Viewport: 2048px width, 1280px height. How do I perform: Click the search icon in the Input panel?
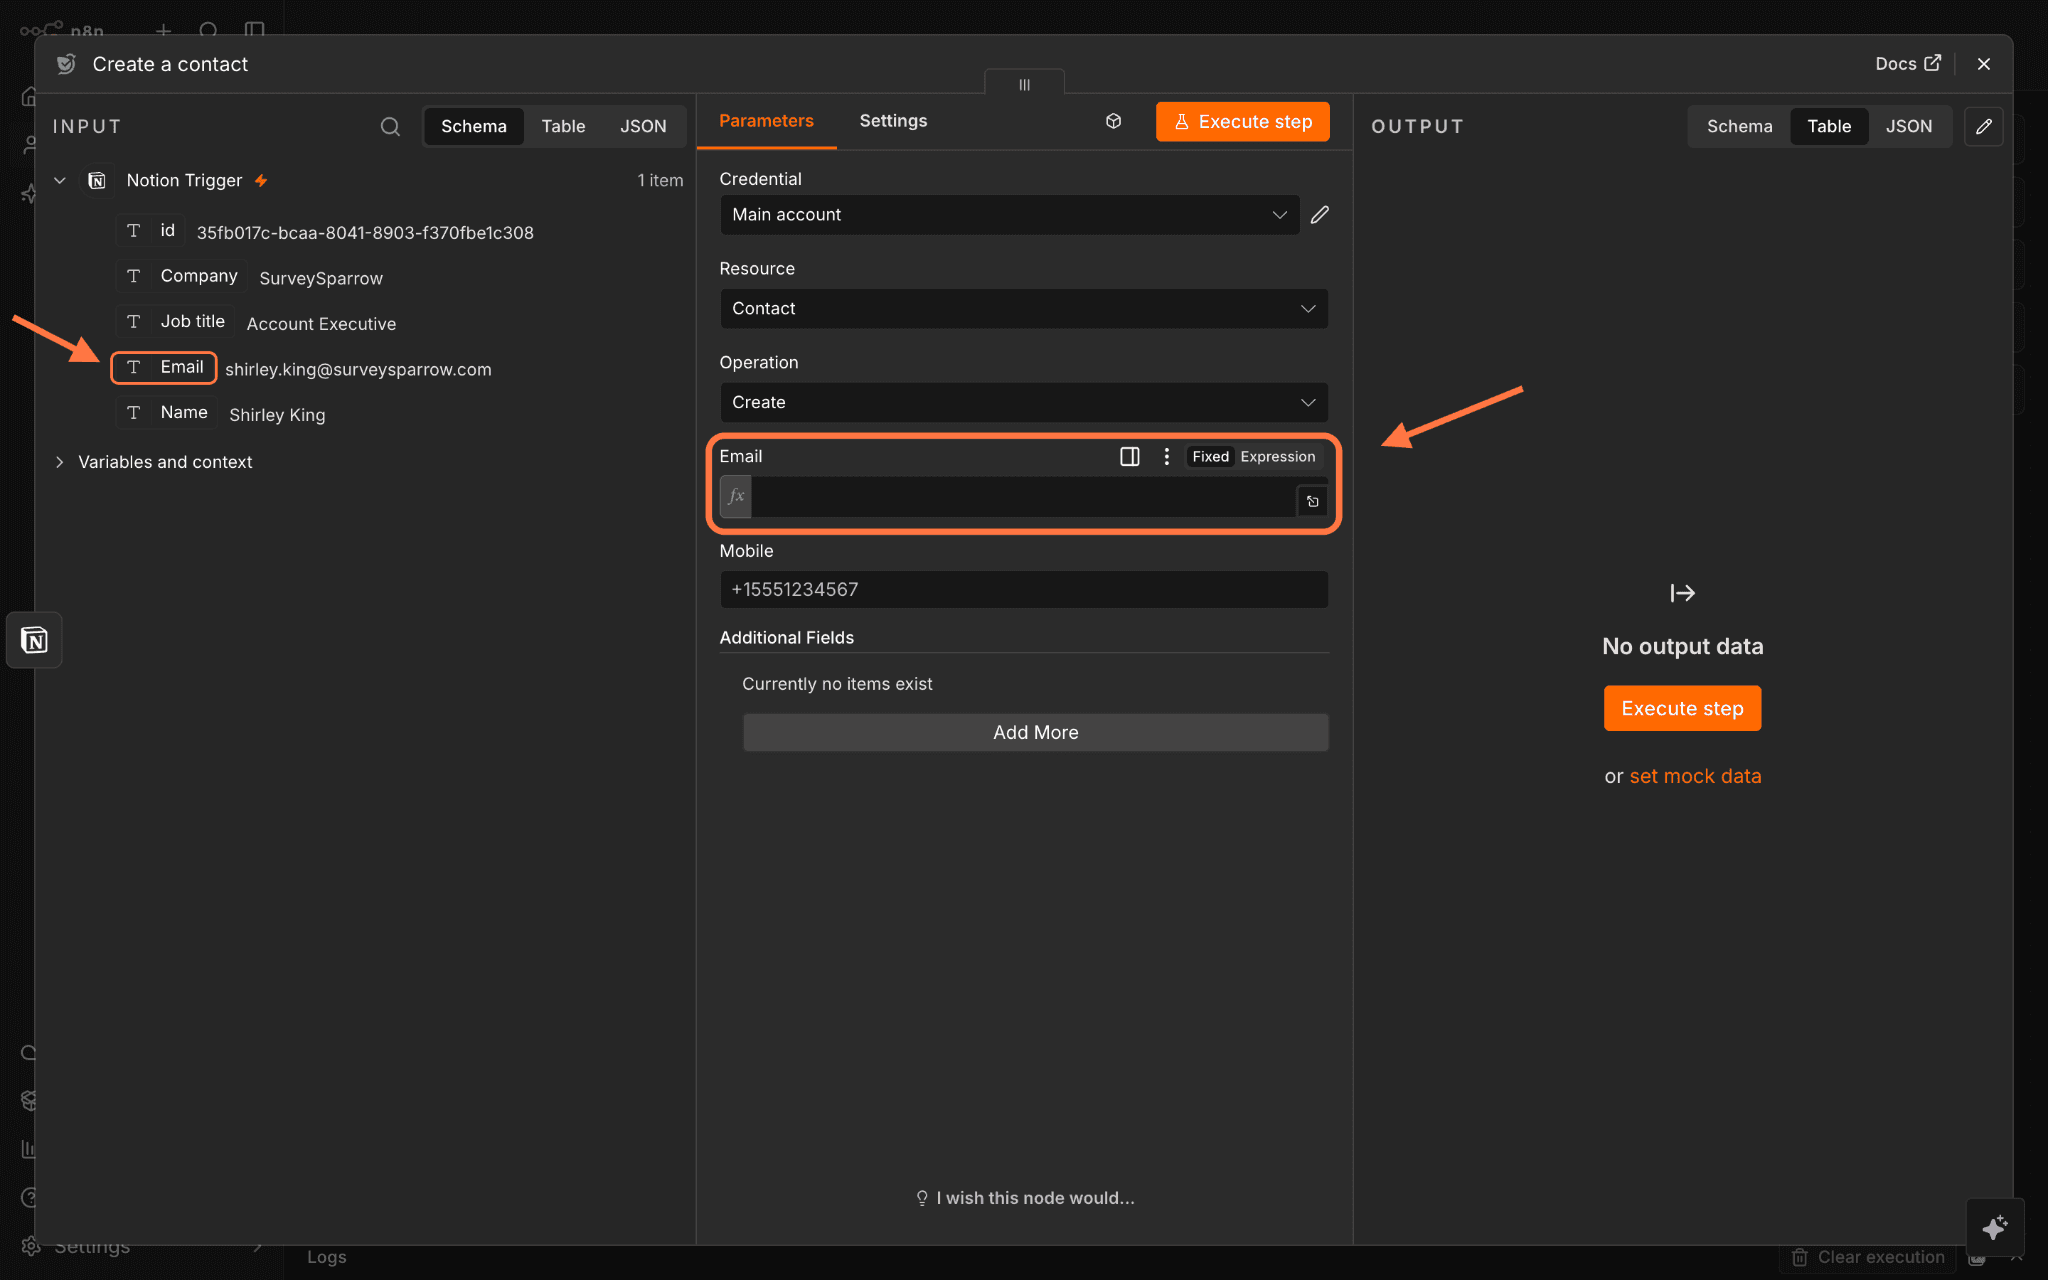390,127
